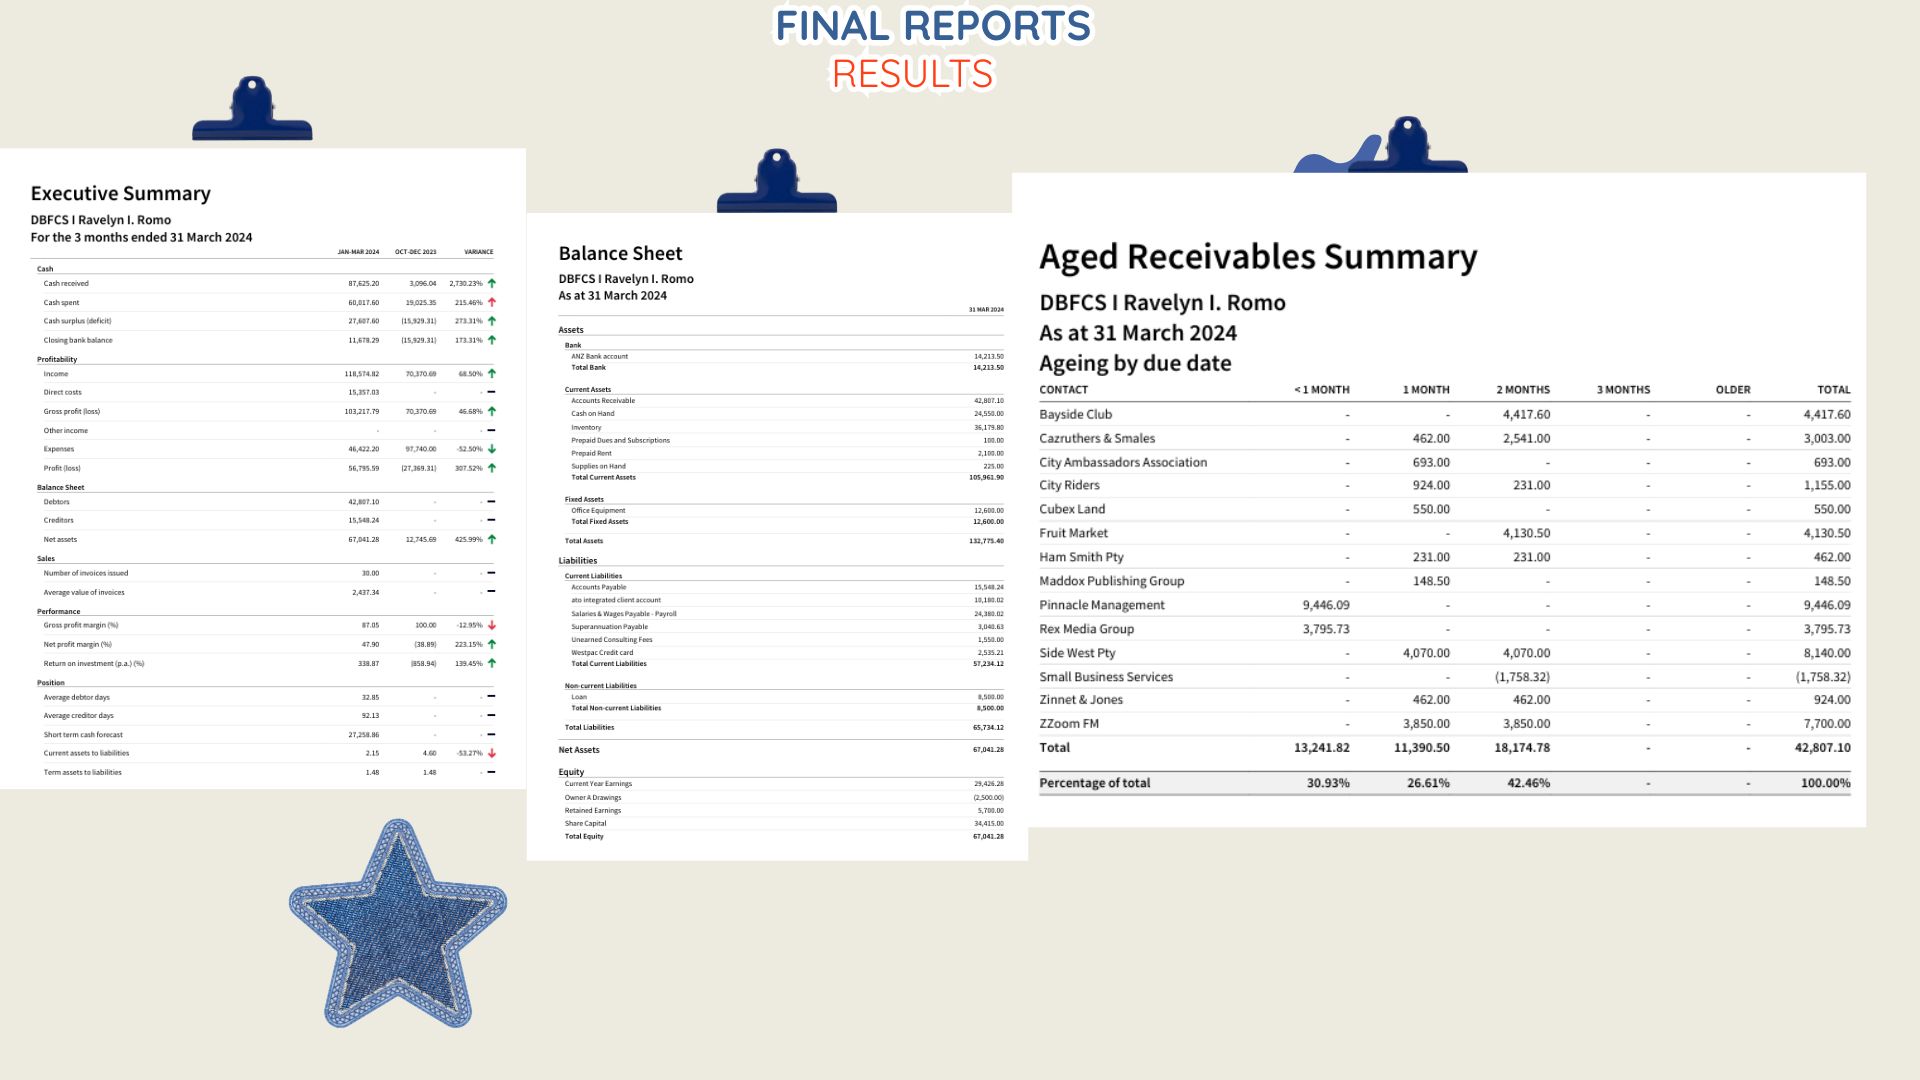Click Cazruthers & Smales contact name
1920x1080 pixels.
[x=1097, y=438]
